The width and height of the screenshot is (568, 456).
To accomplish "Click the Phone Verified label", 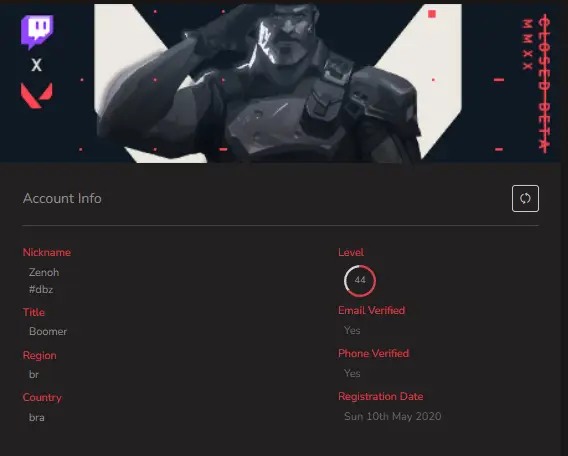I will [x=373, y=353].
